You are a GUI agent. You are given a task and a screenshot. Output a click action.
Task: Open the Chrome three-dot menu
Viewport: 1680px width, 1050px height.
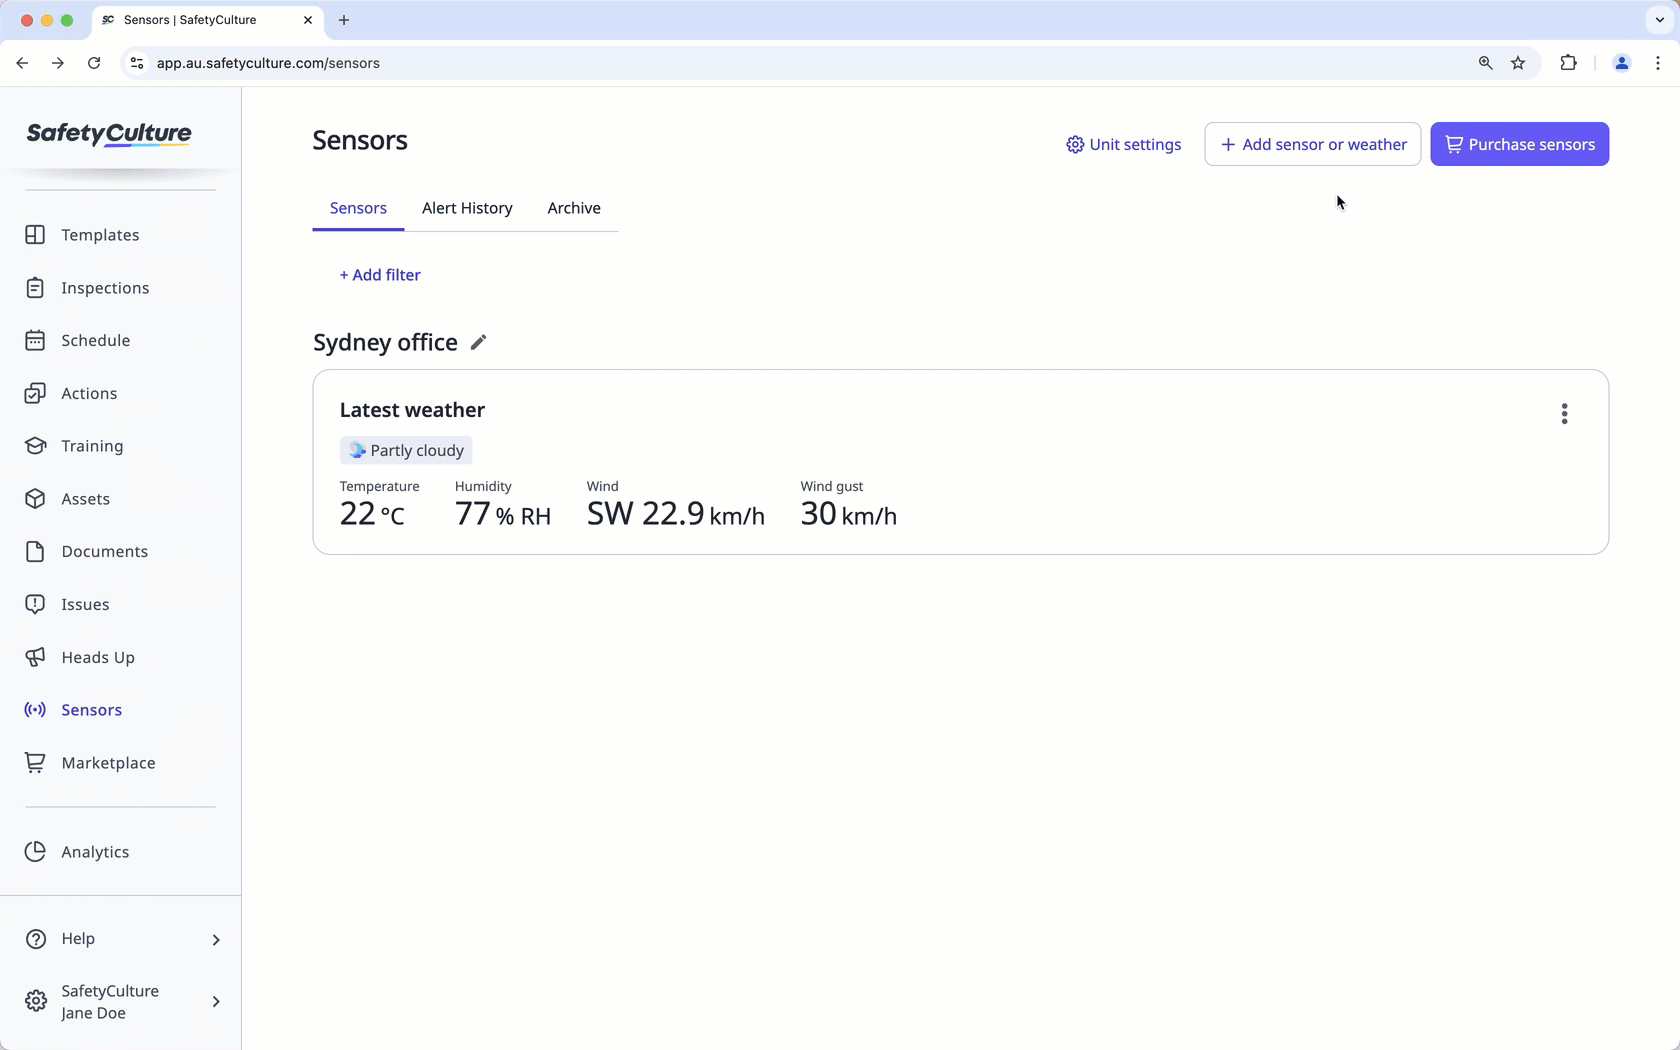1658,63
